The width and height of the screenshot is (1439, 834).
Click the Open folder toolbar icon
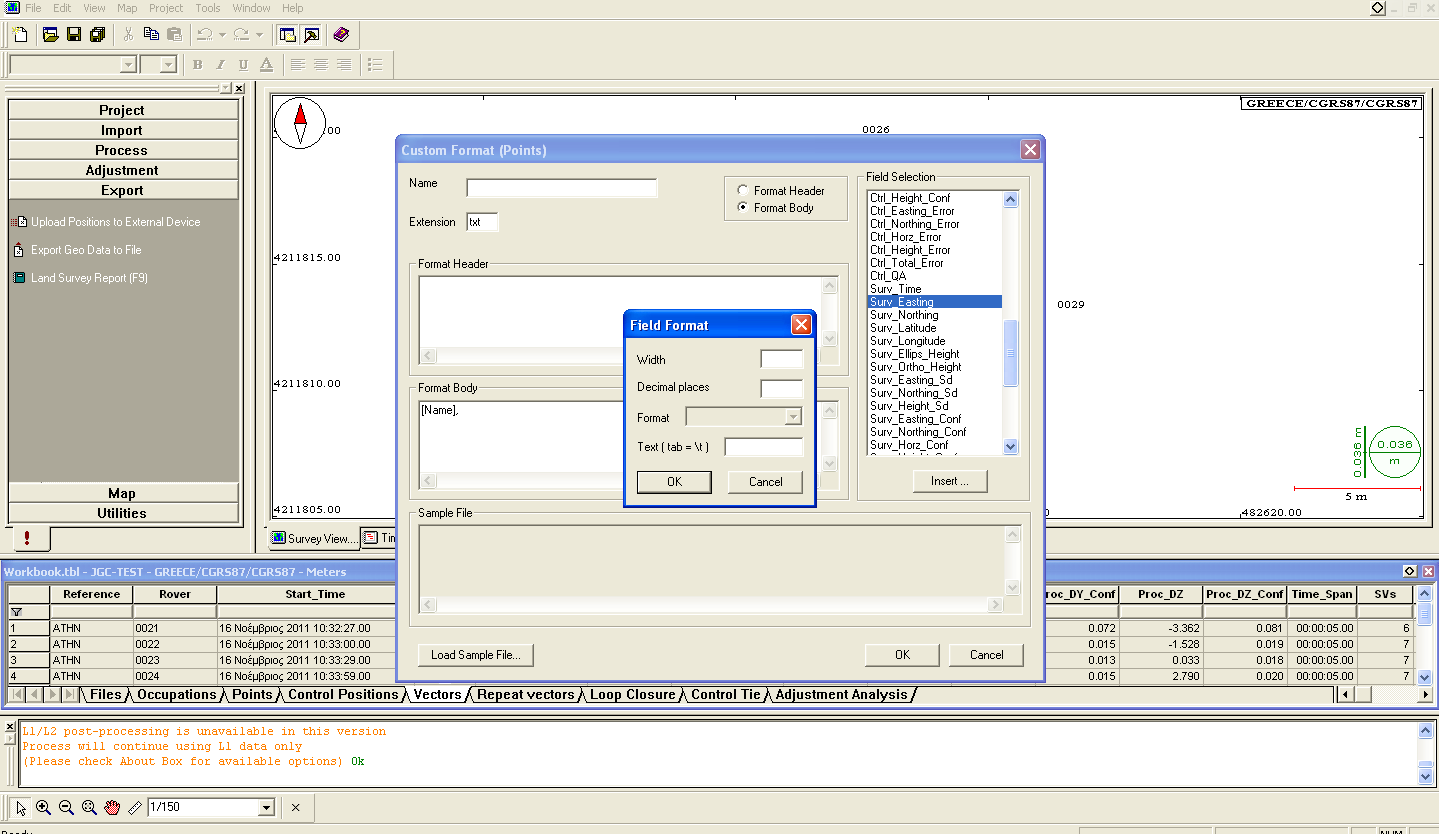click(50, 35)
